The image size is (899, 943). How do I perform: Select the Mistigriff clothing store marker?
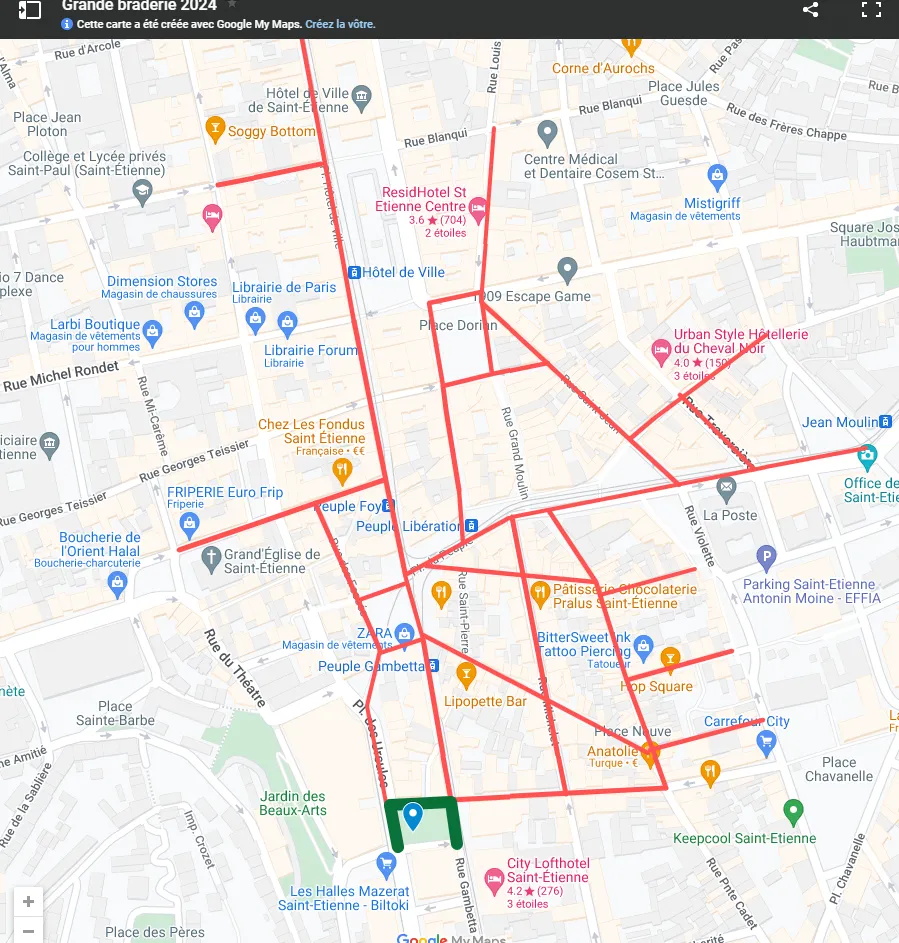(x=717, y=178)
